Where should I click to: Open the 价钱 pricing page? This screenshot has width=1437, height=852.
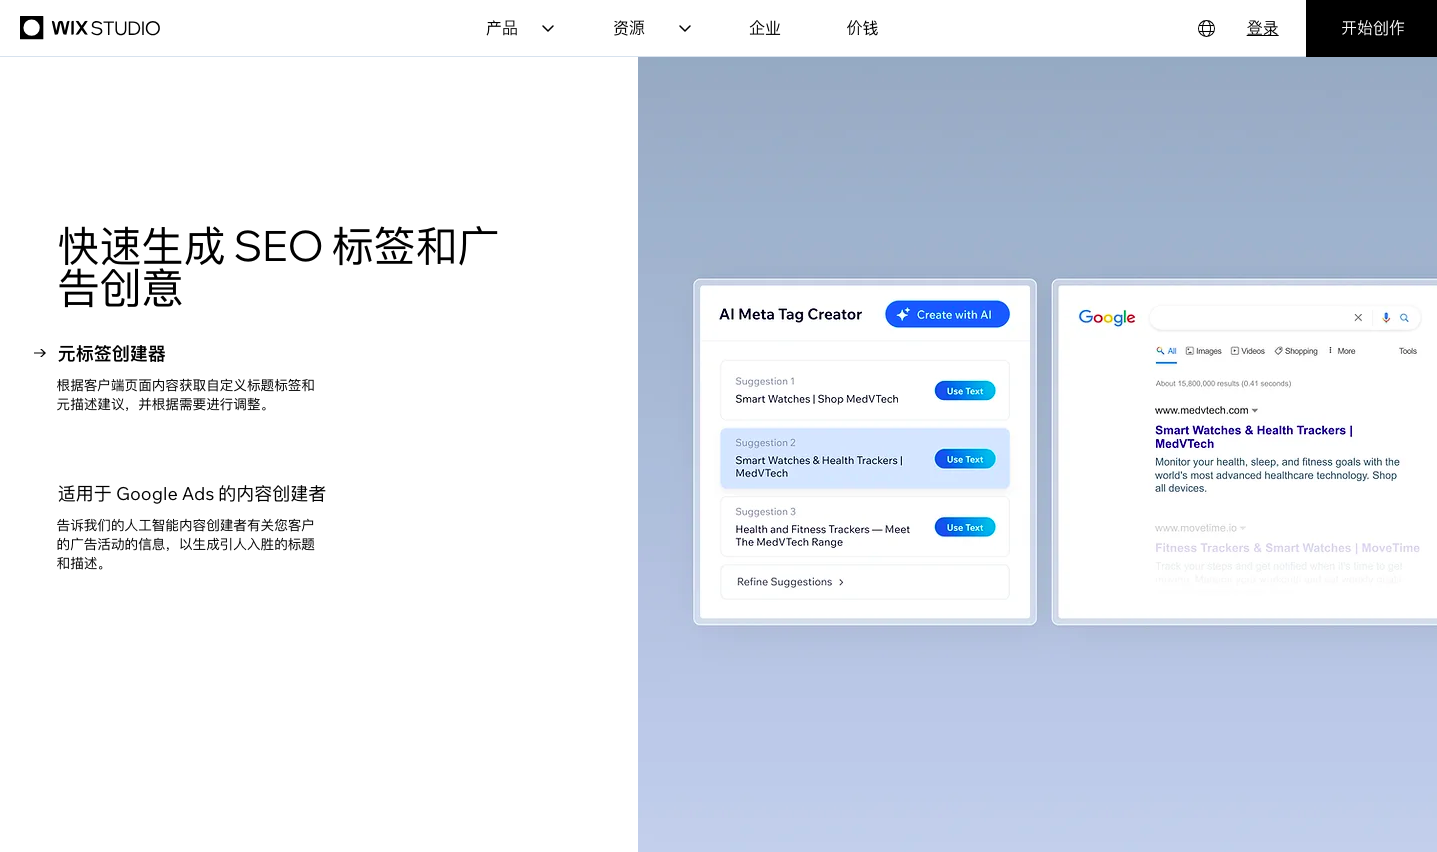(862, 28)
